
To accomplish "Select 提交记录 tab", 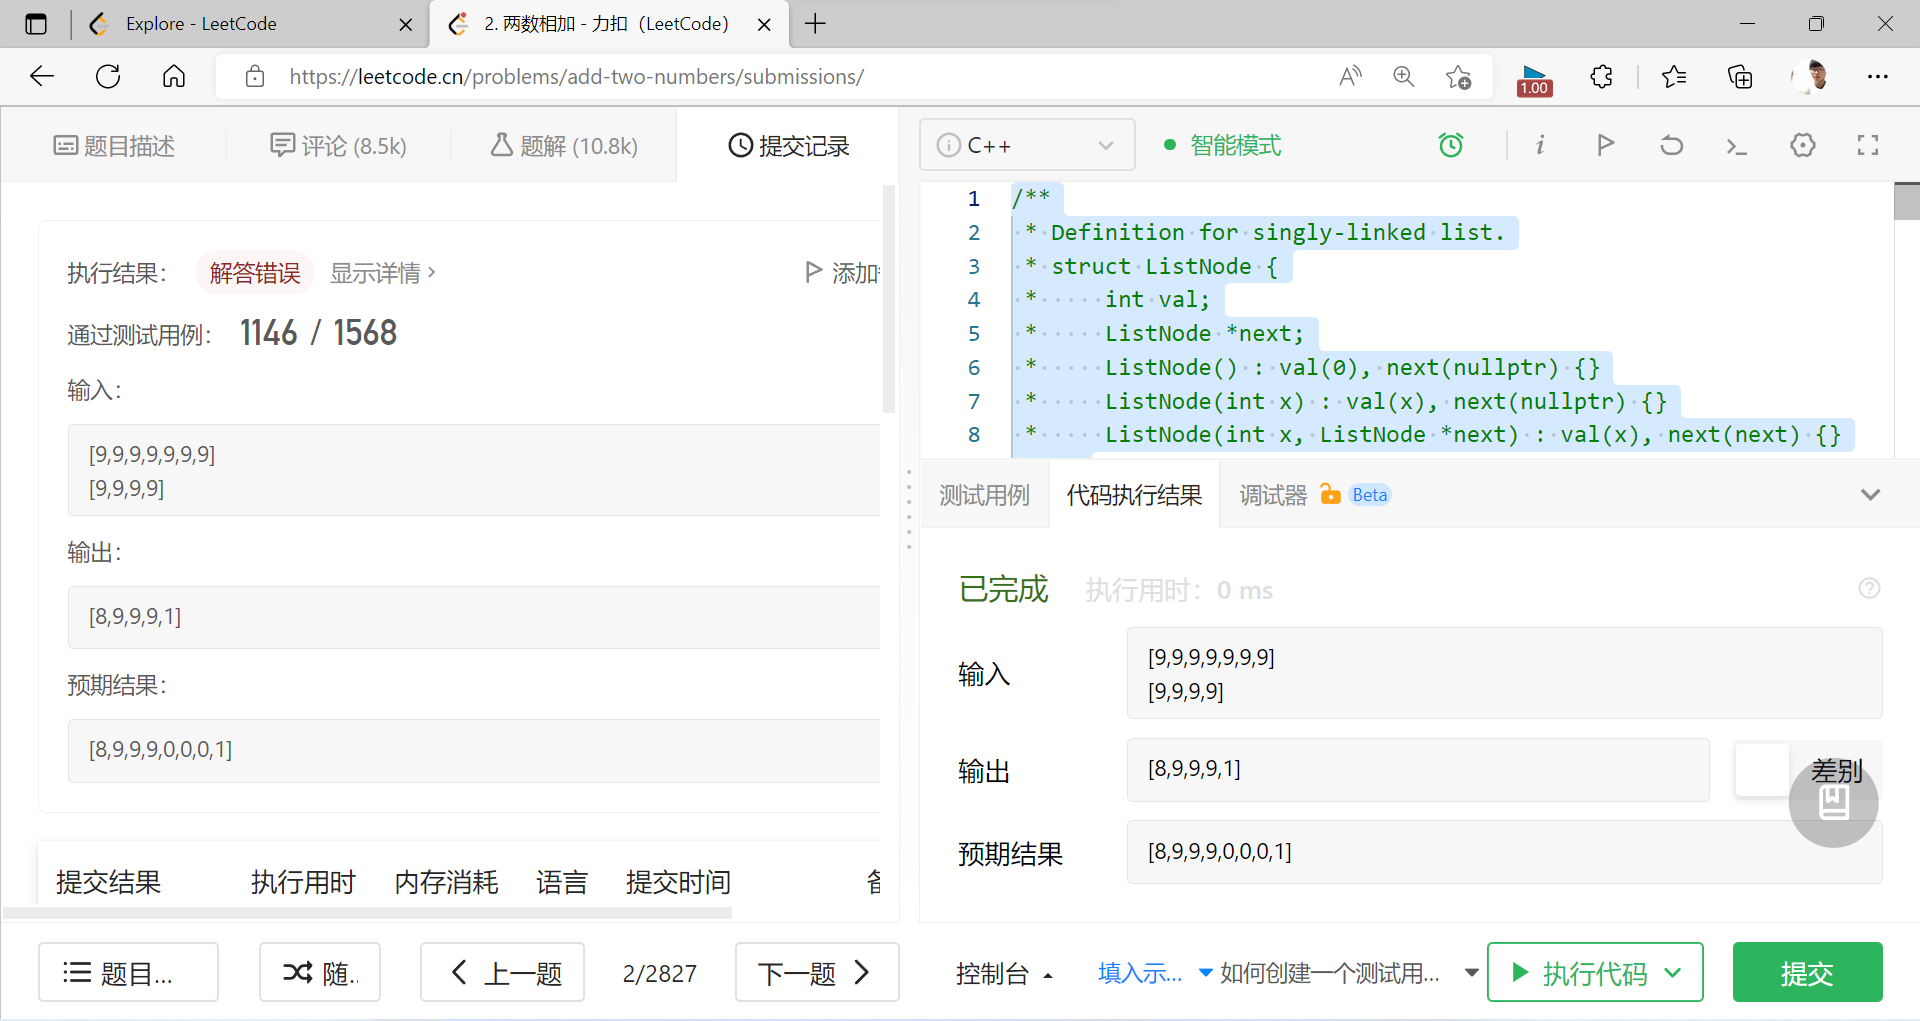I will point(789,146).
